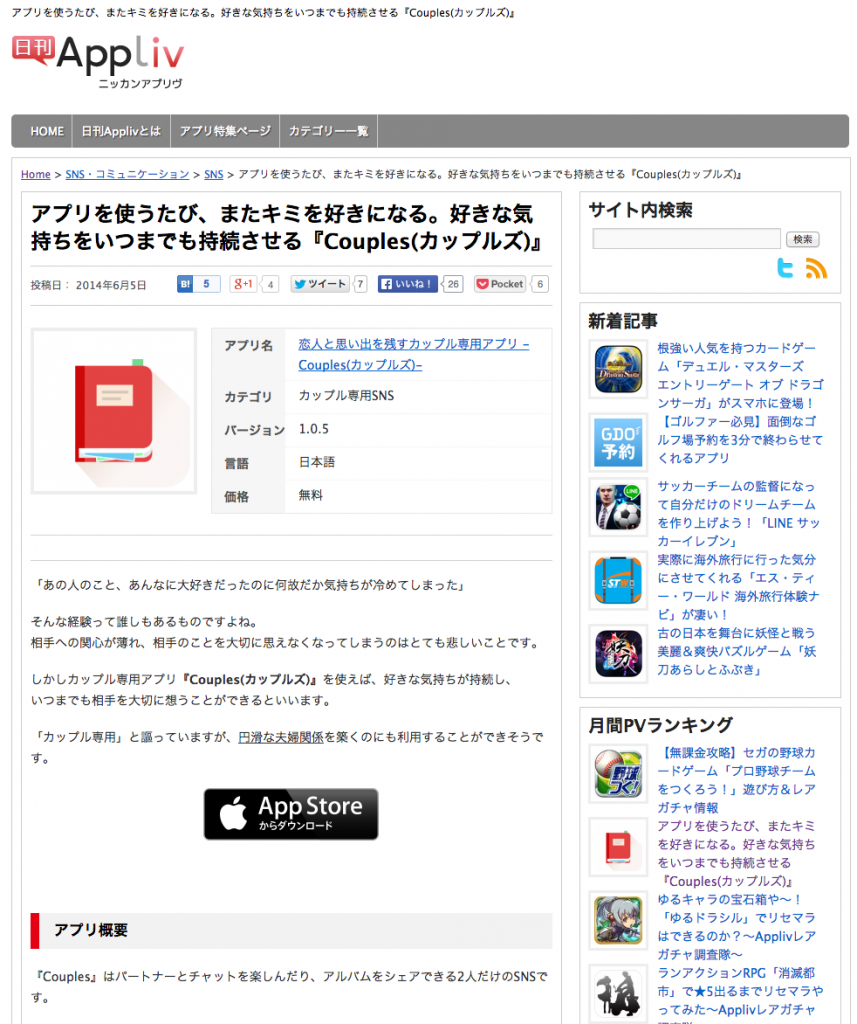
Task: Click the price value 無料
Action: (311, 496)
